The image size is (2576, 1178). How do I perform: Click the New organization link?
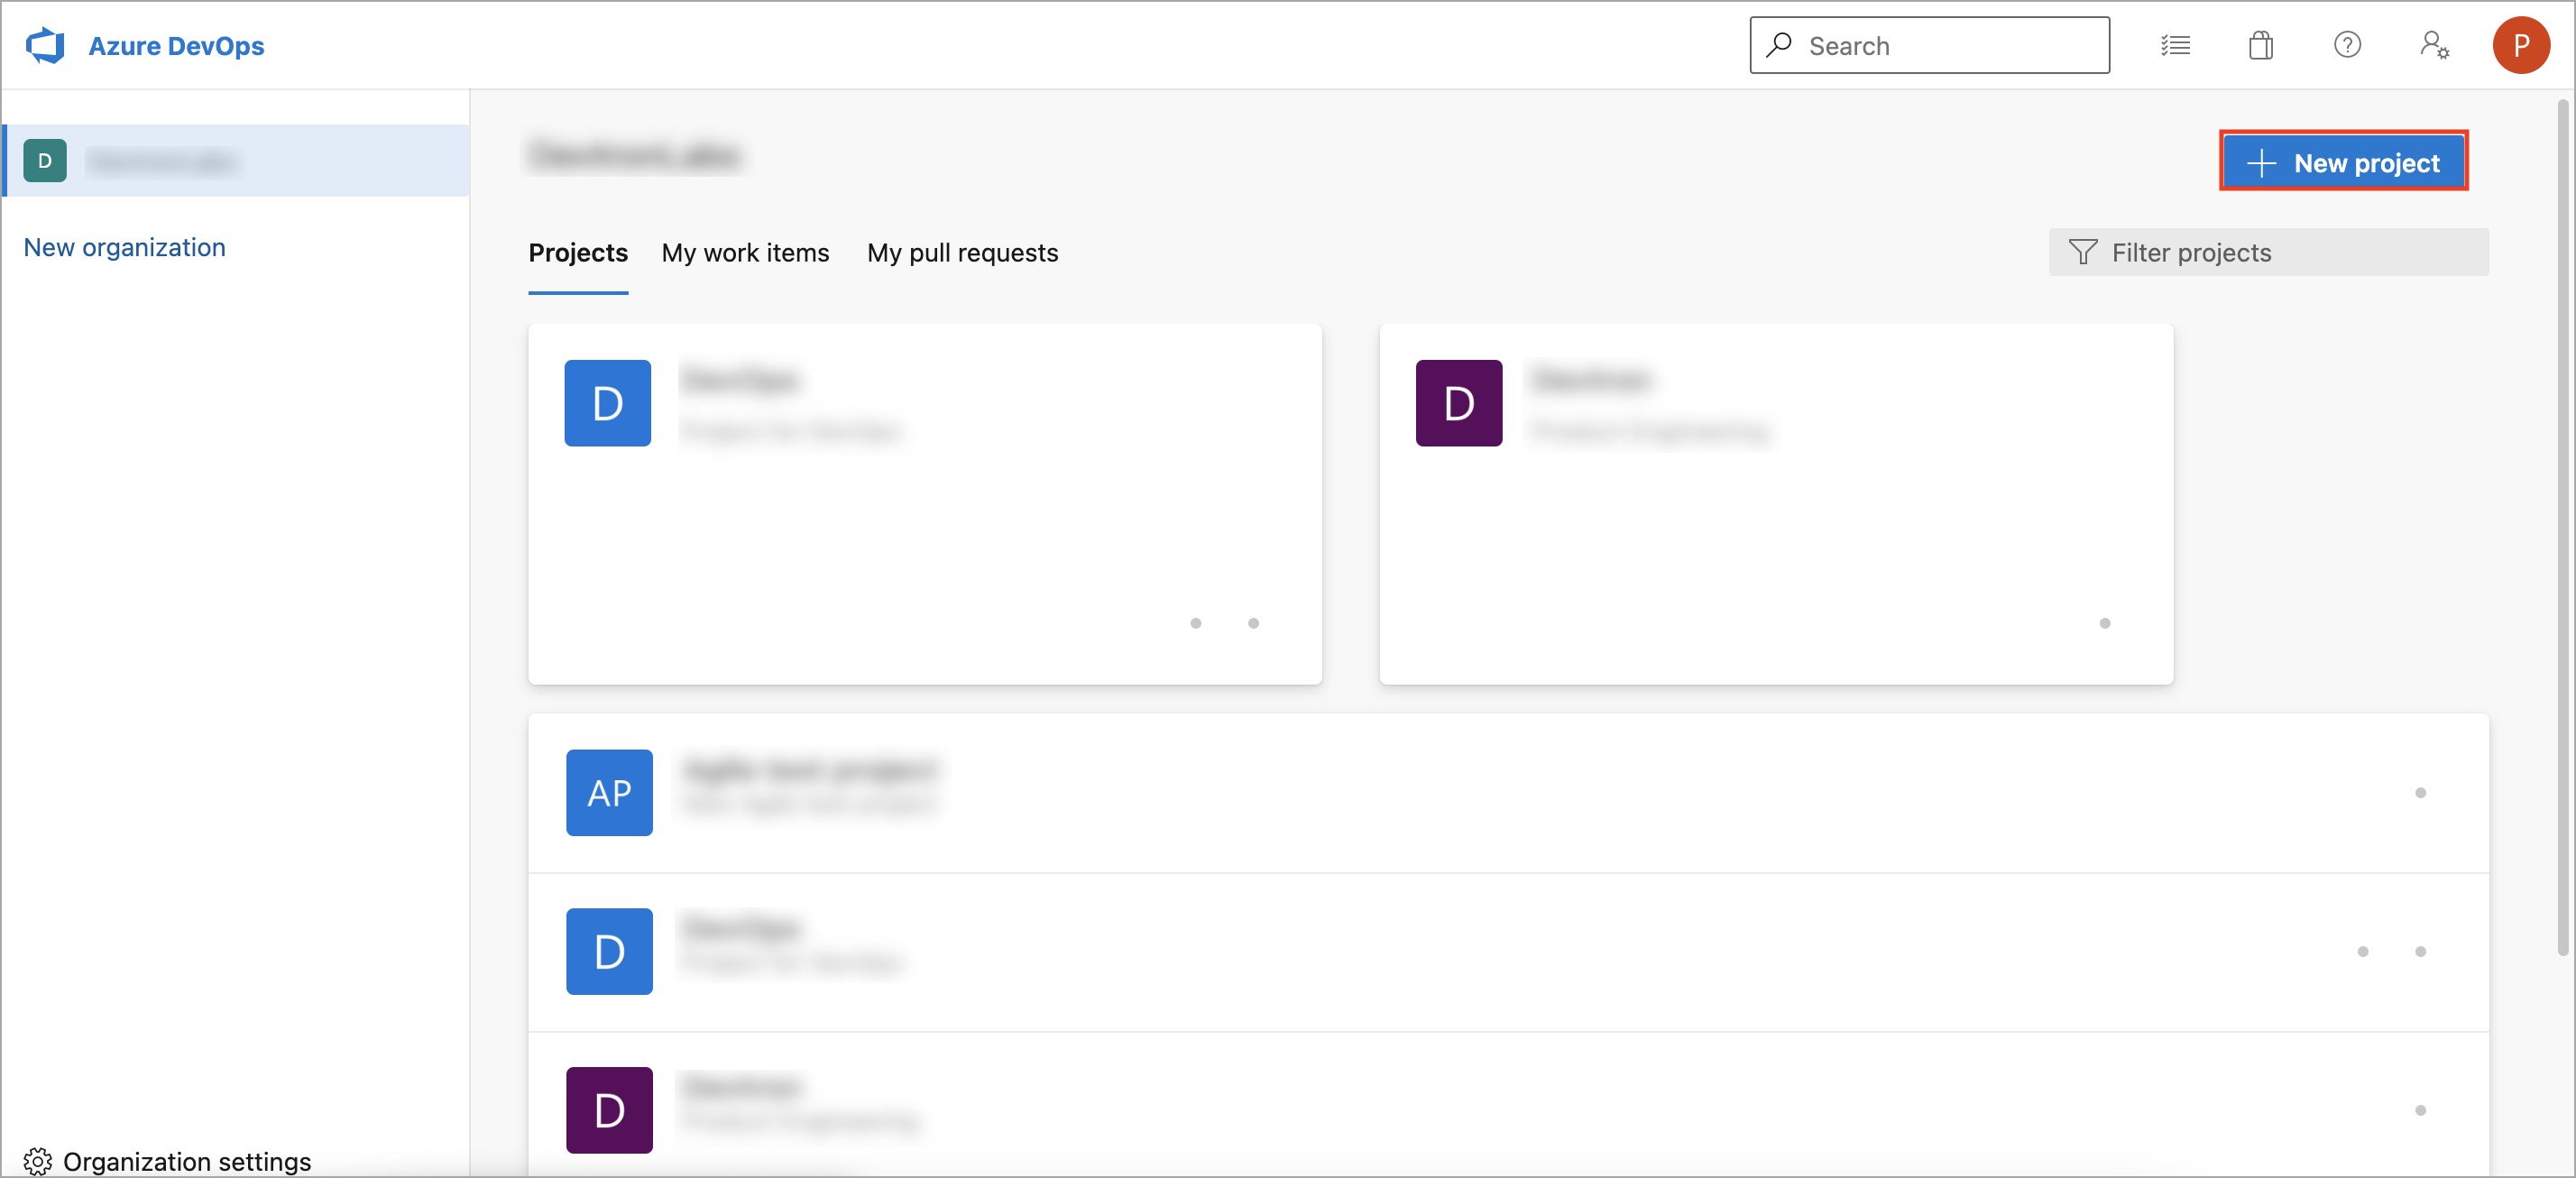124,247
